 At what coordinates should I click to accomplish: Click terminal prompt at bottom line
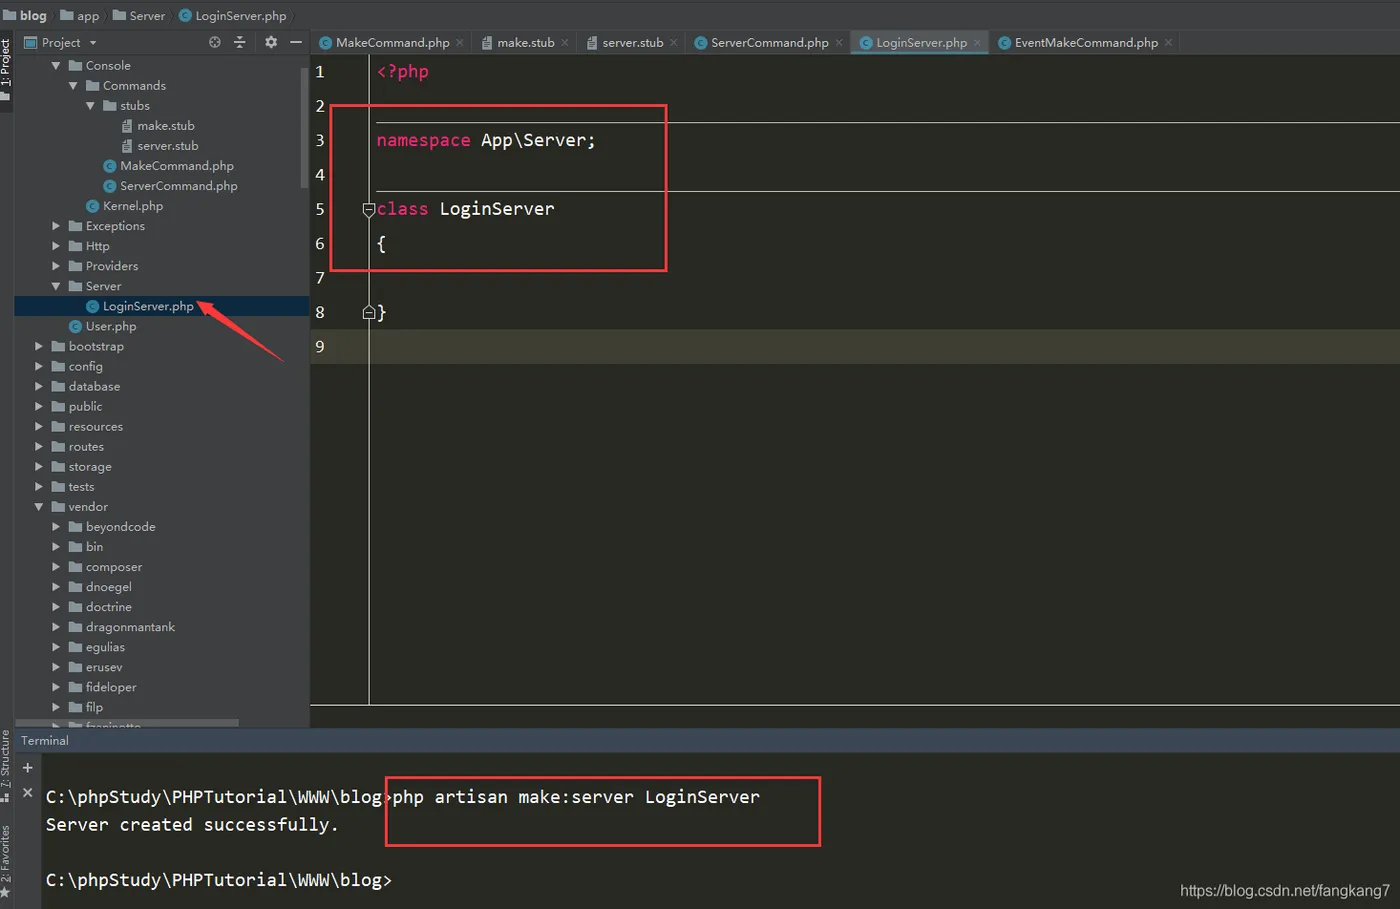coord(219,880)
